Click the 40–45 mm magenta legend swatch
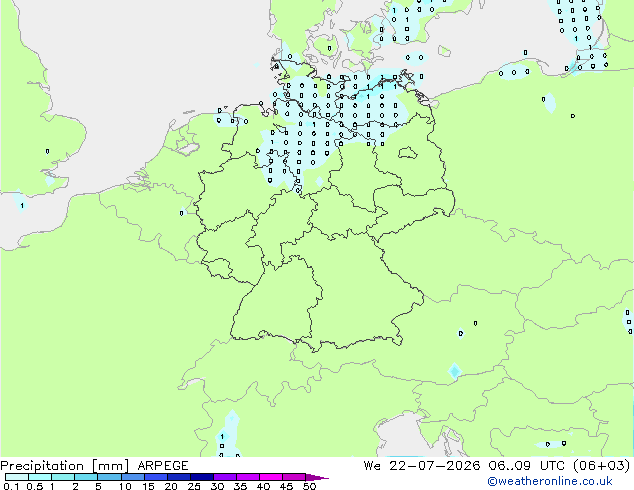 tap(271, 477)
